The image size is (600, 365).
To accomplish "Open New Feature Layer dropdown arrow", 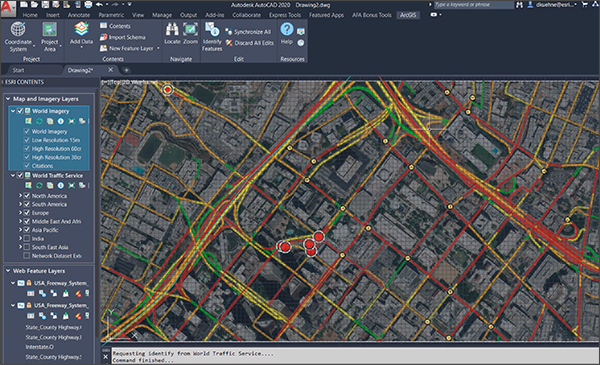I will (x=158, y=48).
